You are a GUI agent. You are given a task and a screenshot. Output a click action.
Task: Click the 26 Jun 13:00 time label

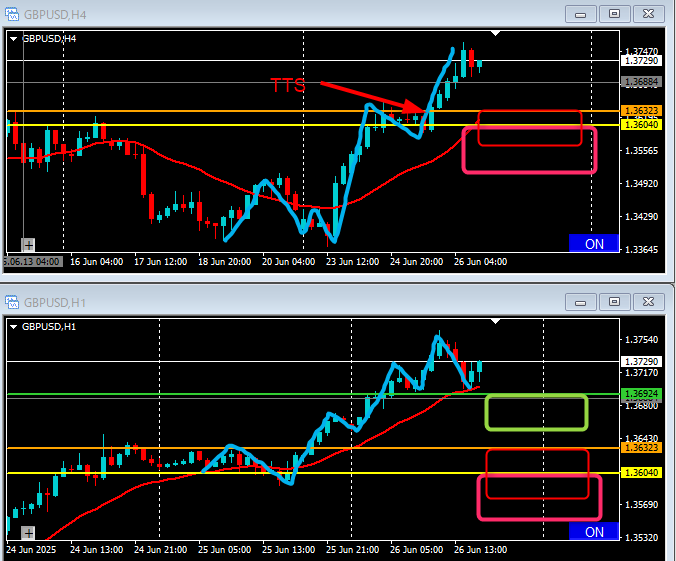(481, 550)
